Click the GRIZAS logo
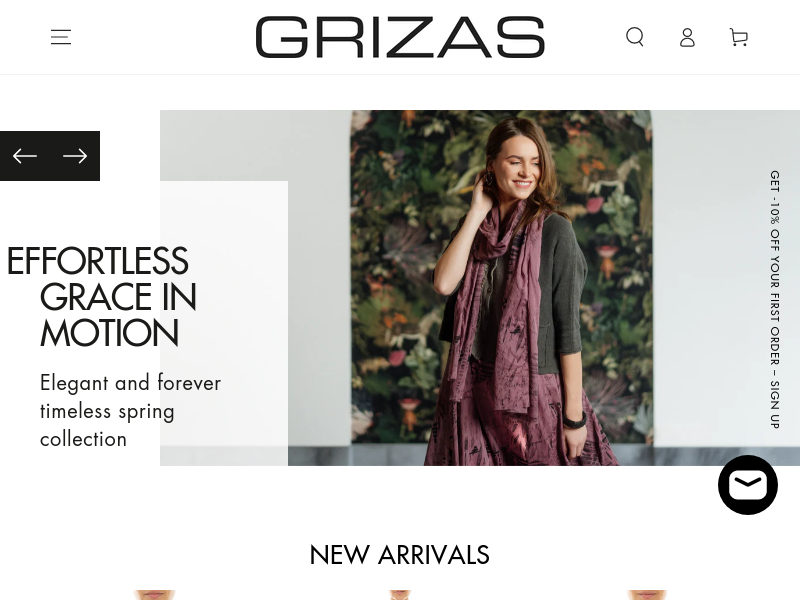Screen dimensions: 800x600 (400, 37)
